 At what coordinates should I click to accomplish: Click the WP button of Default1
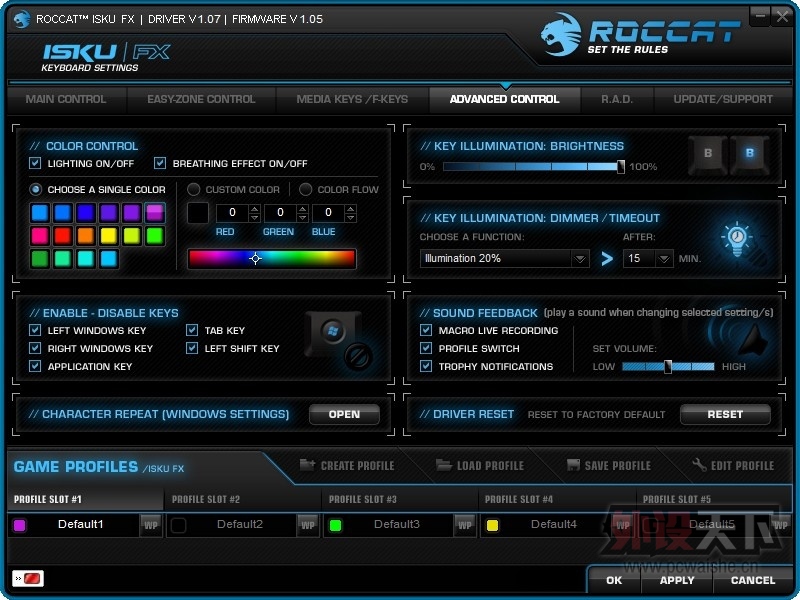coord(151,525)
